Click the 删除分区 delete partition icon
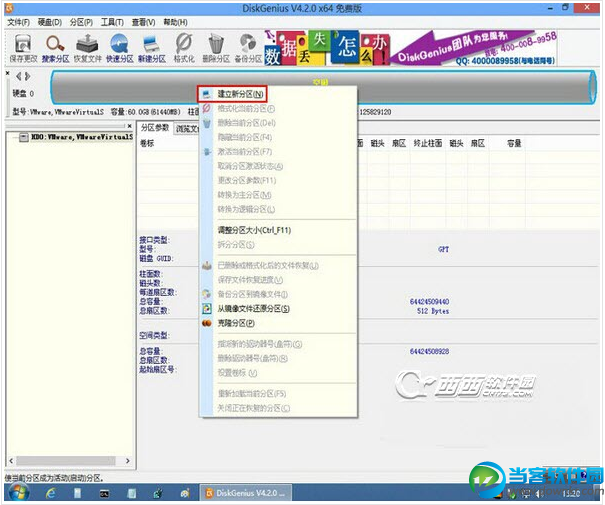605x505 pixels. pos(216,48)
